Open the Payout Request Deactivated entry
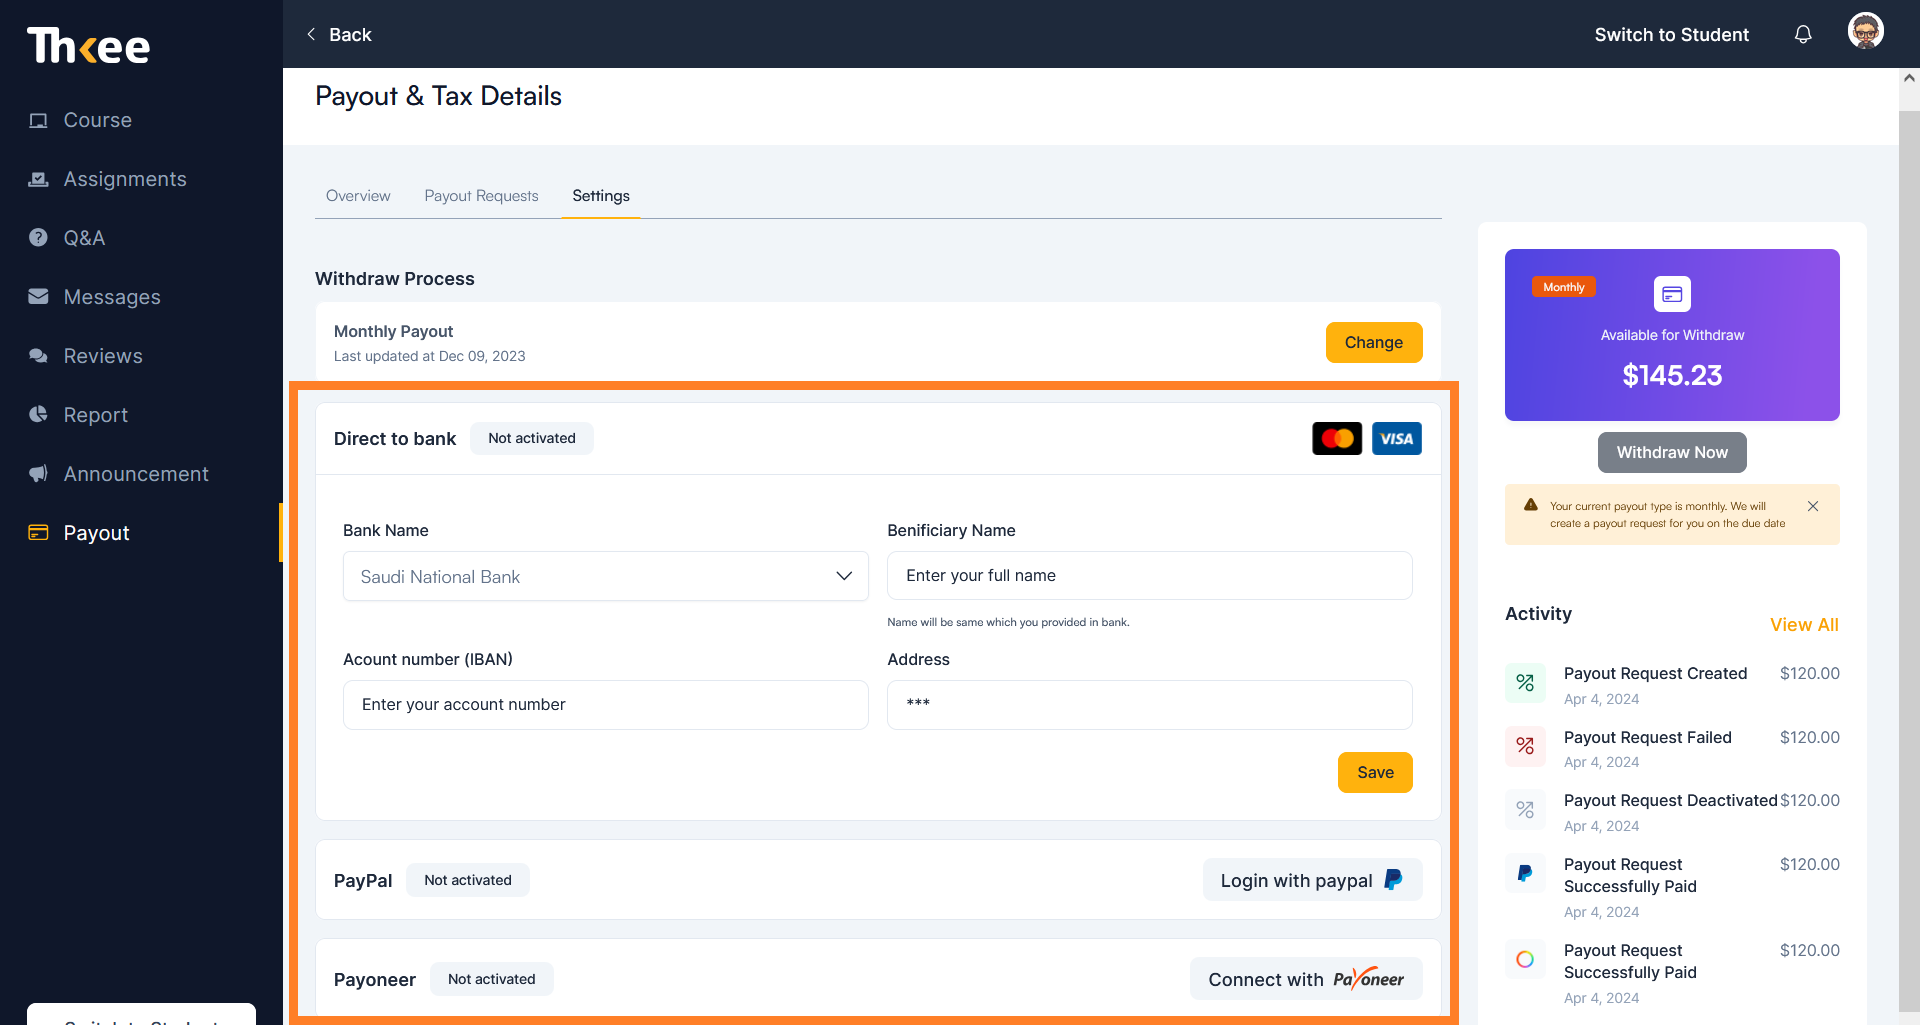The height and width of the screenshot is (1025, 1920). pyautogui.click(x=1672, y=812)
